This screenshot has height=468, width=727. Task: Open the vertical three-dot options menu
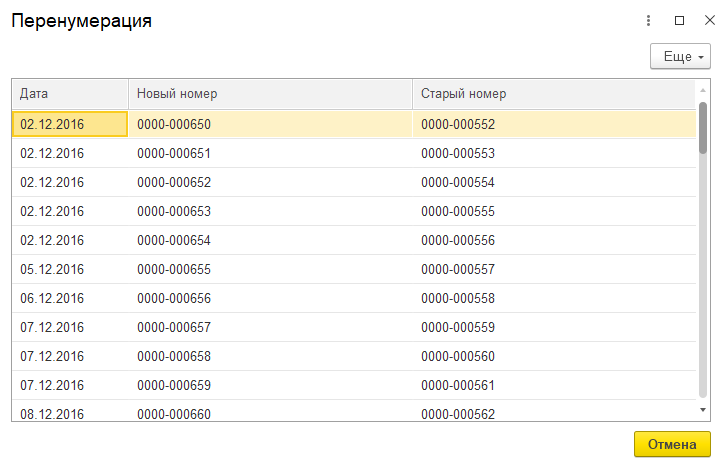648,20
